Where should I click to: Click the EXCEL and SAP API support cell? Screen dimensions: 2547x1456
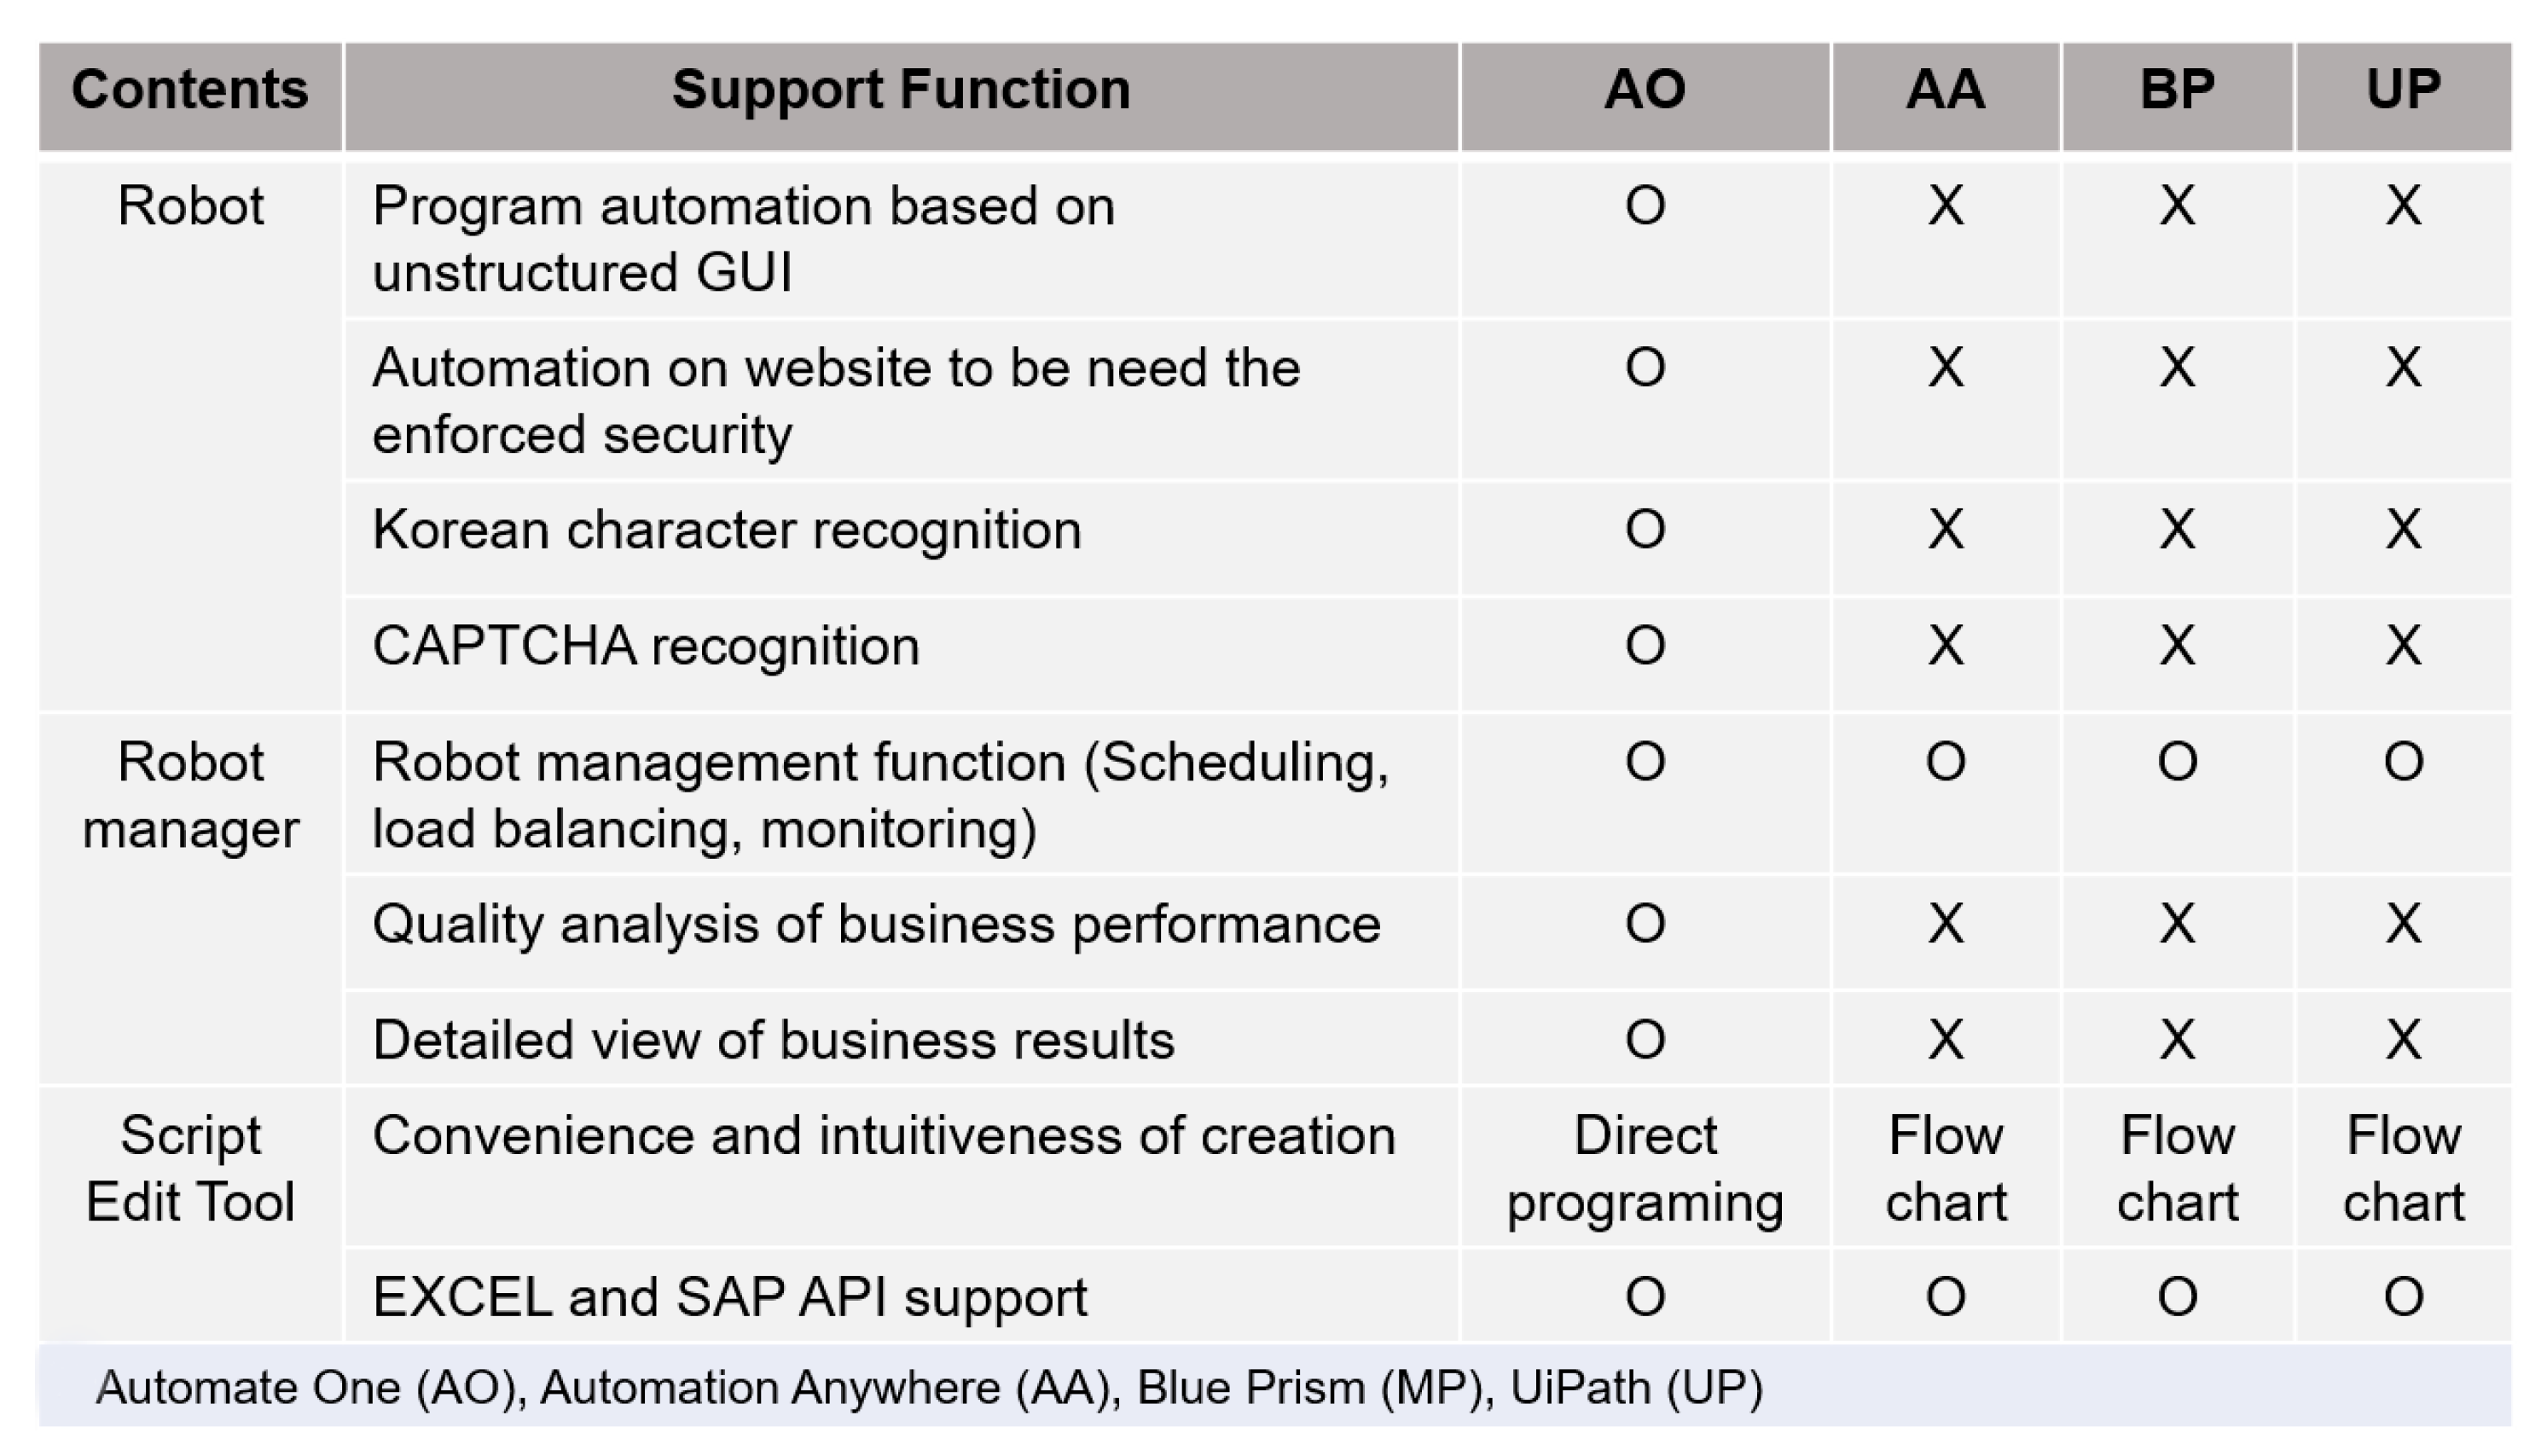729,1298
